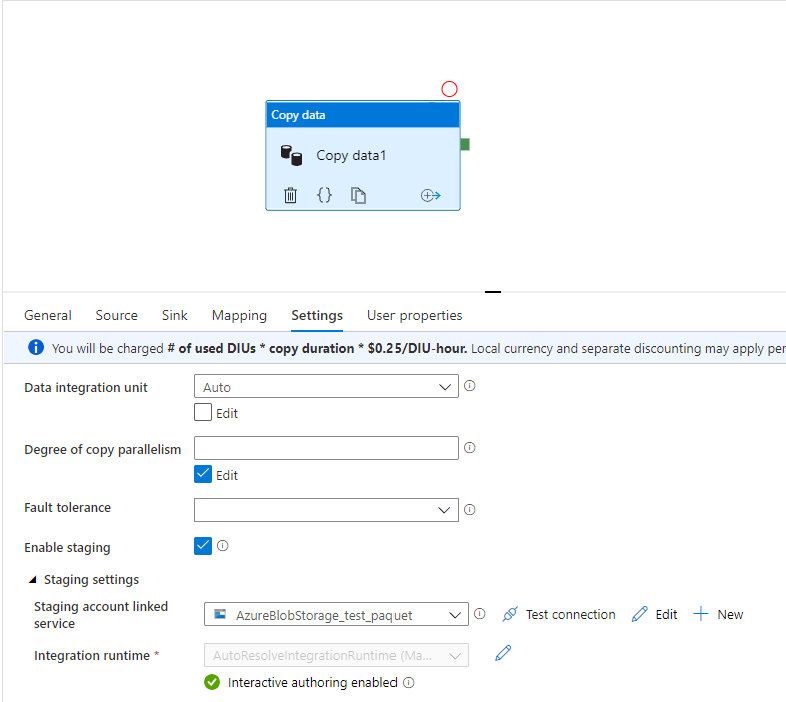
Task: Click the blue info icon in charge banner
Action: 36,347
